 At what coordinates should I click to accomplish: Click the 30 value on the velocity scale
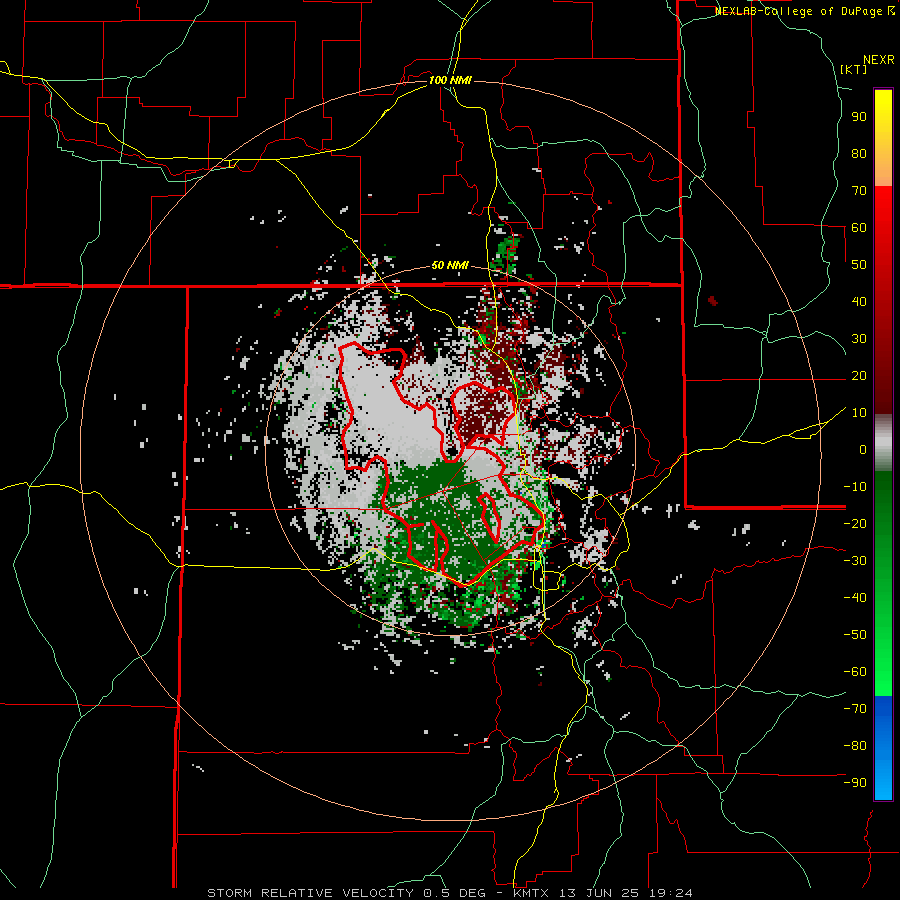tap(859, 339)
